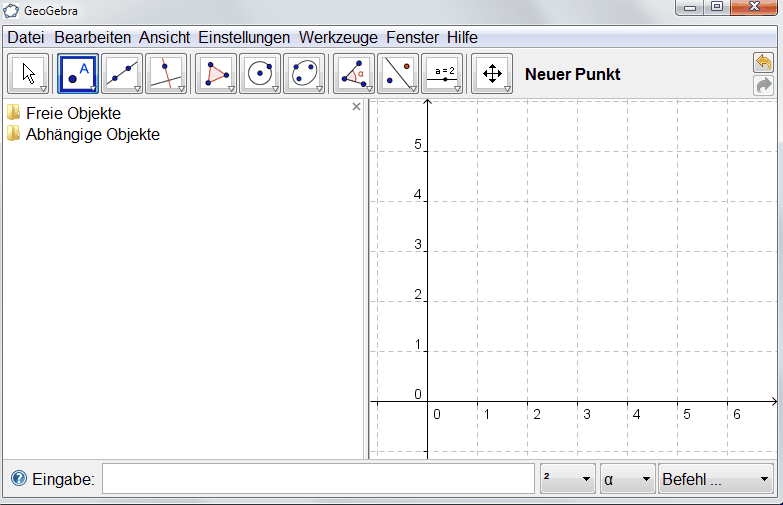Select the Move arrow tool
The image size is (783, 505).
pos(28,74)
